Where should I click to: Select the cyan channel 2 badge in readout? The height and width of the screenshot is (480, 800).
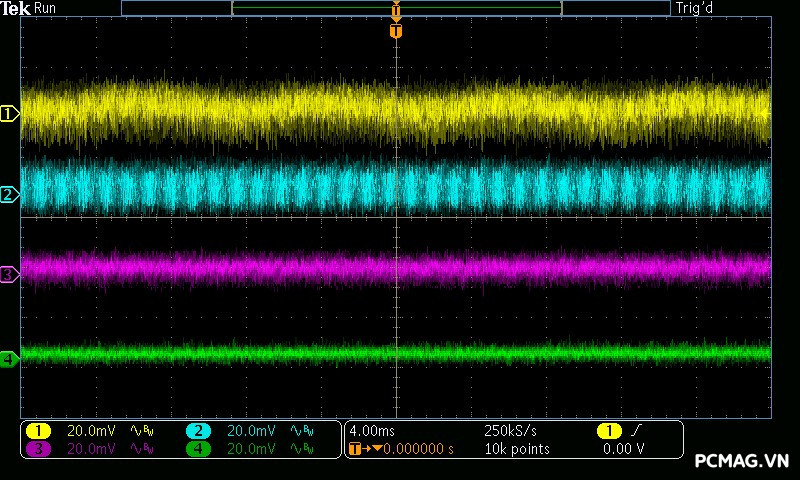[x=199, y=431]
